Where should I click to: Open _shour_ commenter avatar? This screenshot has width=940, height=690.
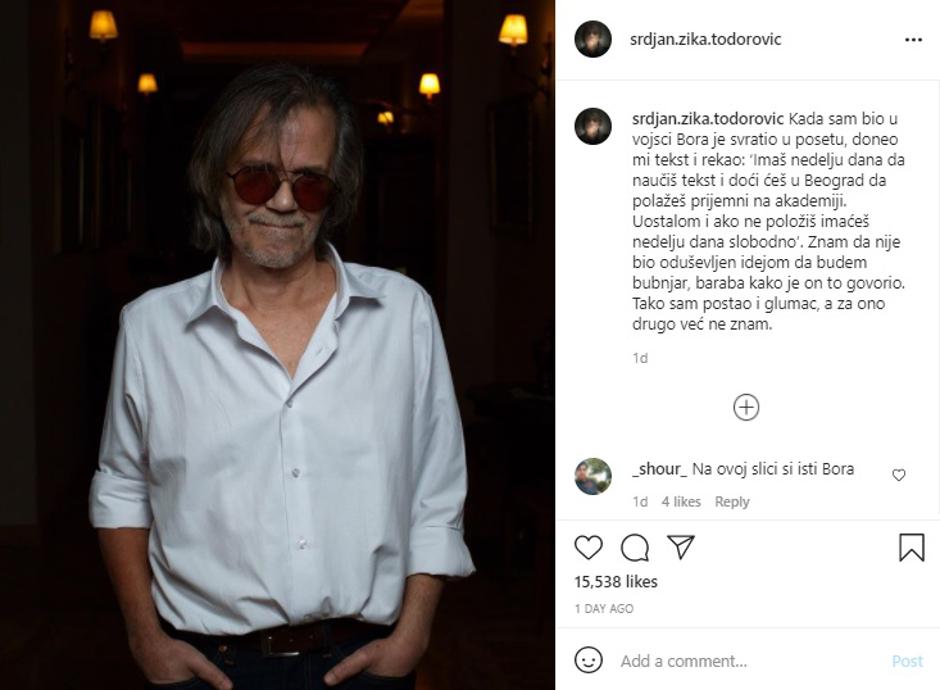593,476
